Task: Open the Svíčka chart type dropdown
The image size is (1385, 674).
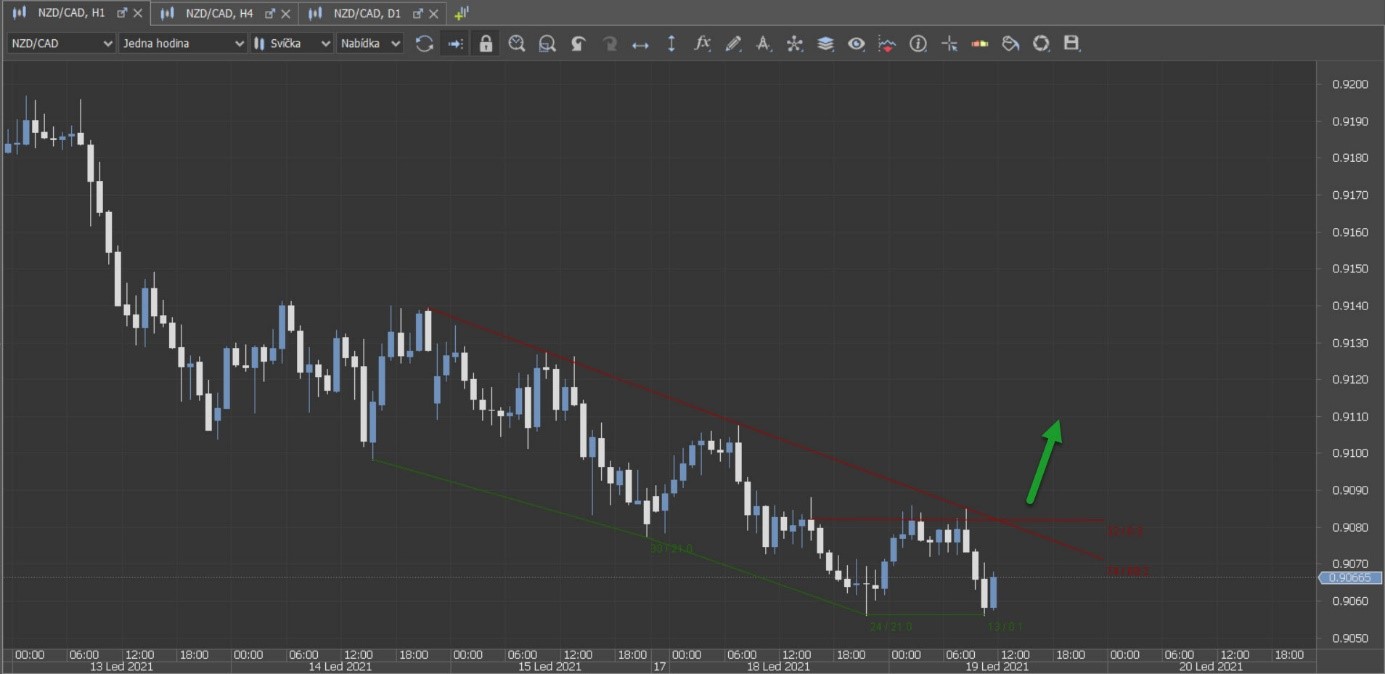Action: pyautogui.click(x=291, y=44)
